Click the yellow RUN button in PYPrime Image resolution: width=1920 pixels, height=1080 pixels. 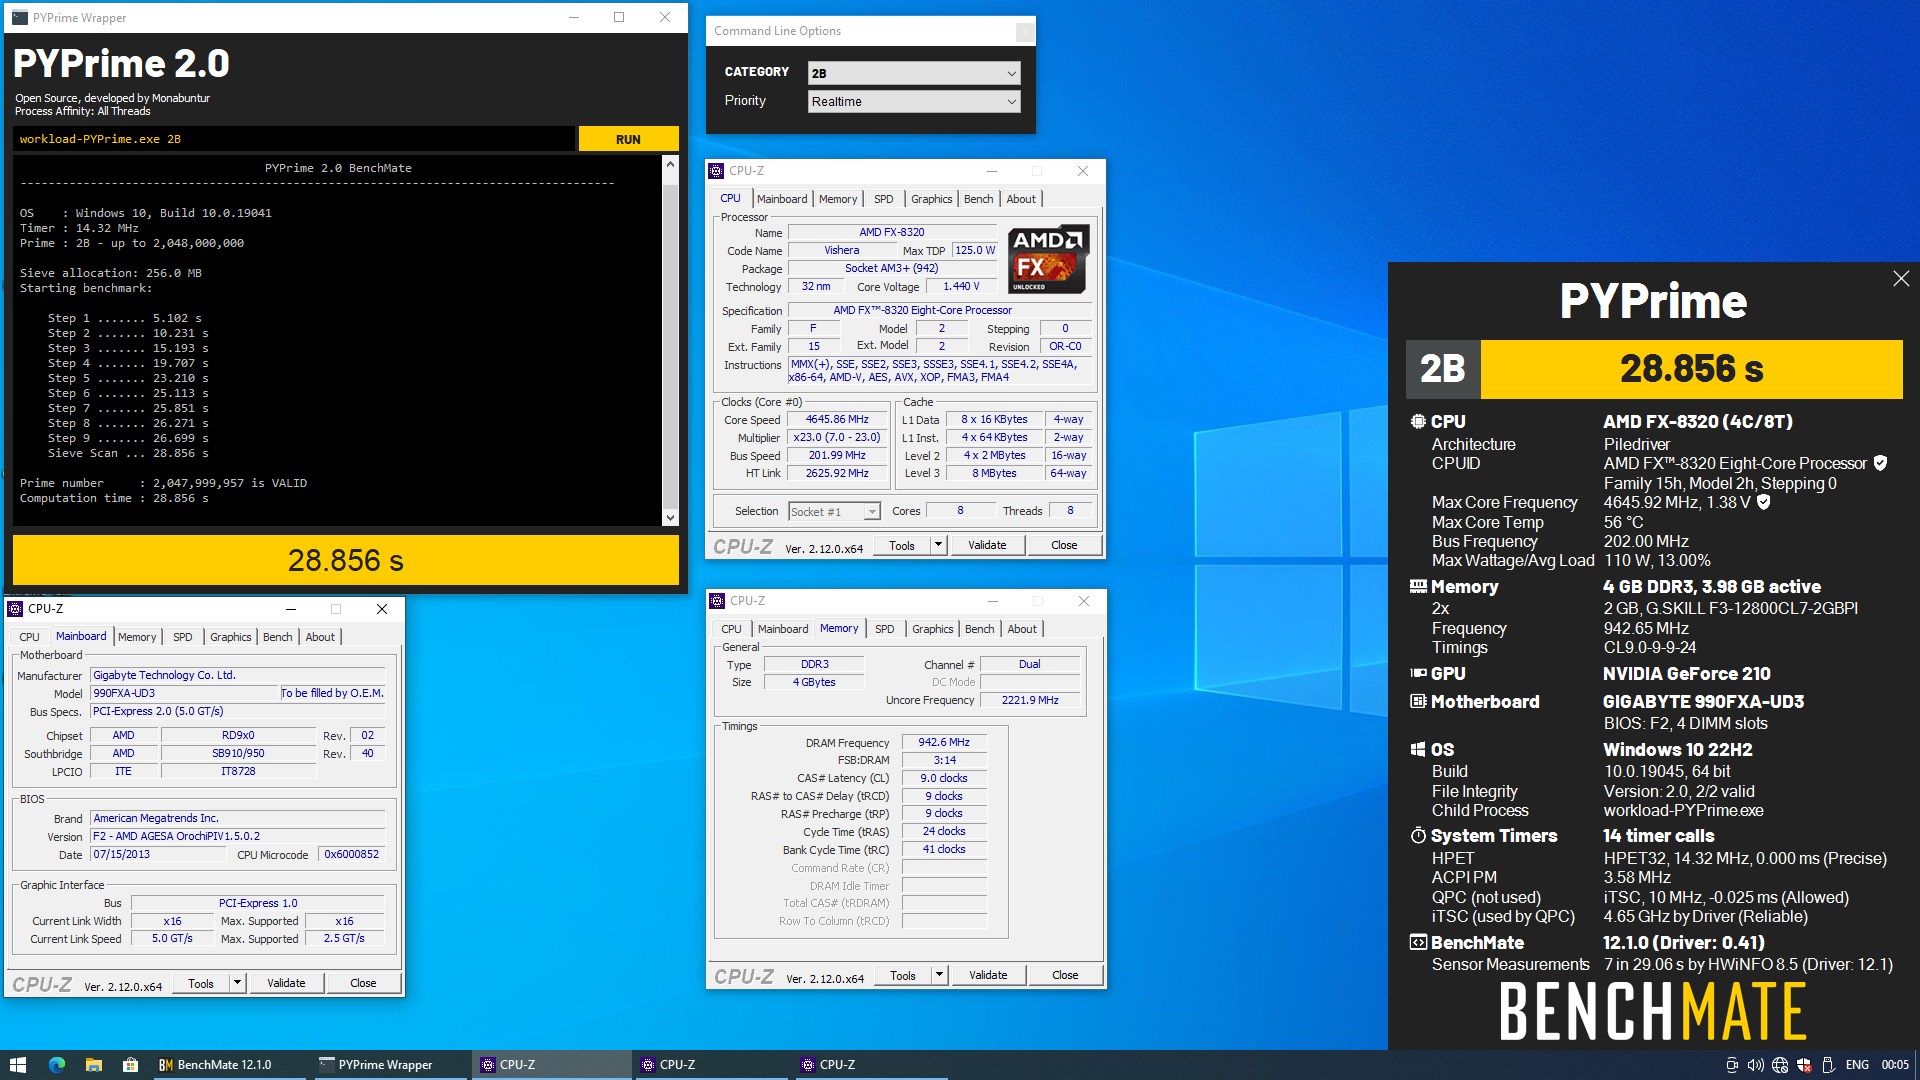[628, 139]
